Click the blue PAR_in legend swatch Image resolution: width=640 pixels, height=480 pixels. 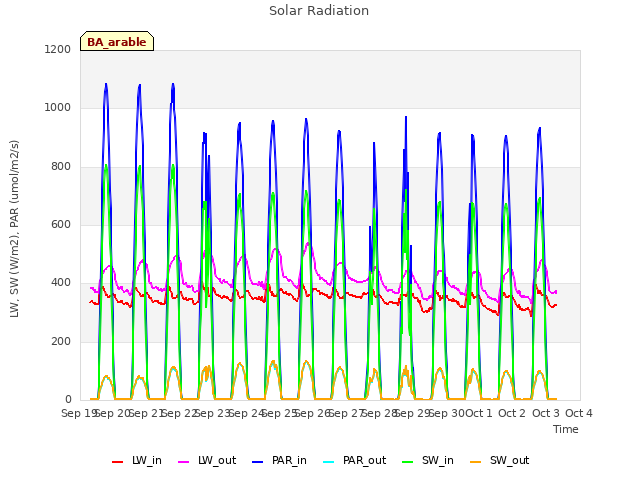click(258, 462)
